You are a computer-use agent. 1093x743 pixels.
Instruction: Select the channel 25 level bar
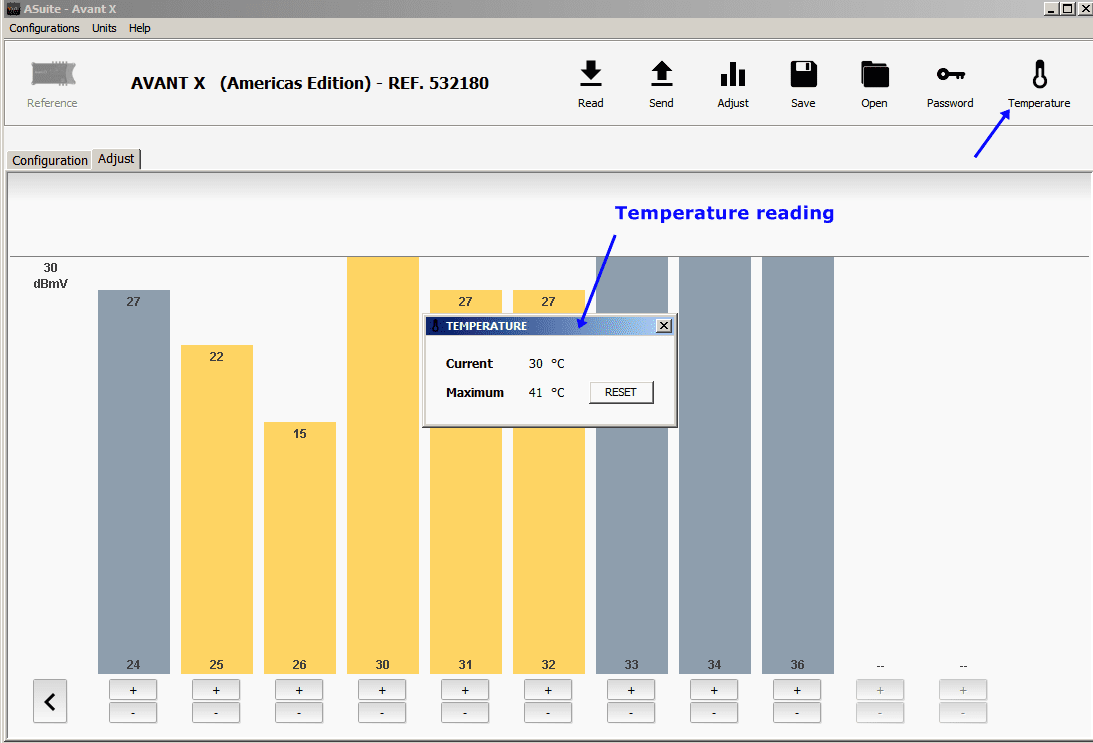coord(217,510)
